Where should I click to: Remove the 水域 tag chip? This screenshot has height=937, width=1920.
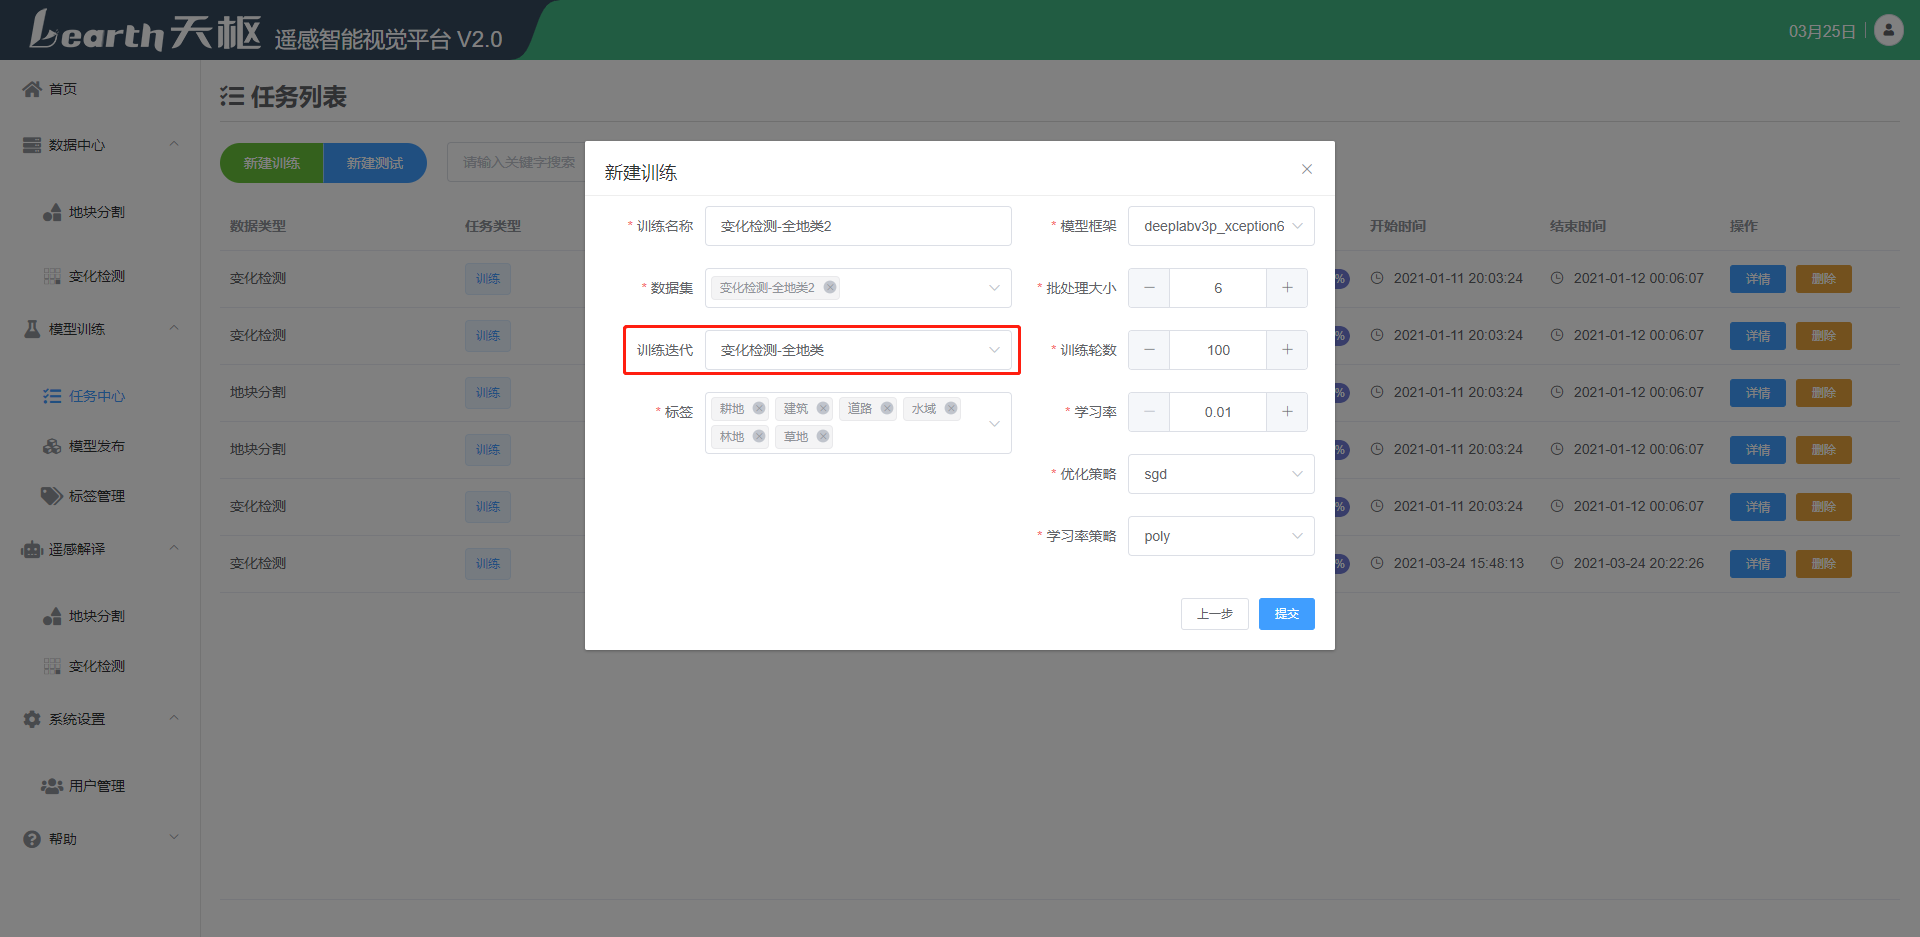point(951,408)
